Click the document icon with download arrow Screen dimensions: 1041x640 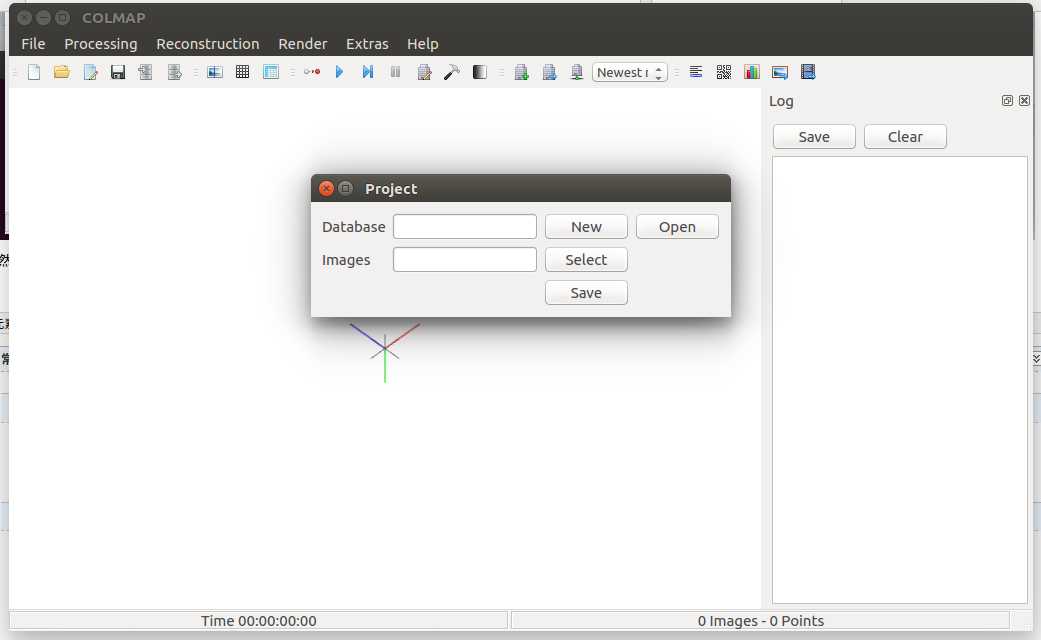click(576, 72)
